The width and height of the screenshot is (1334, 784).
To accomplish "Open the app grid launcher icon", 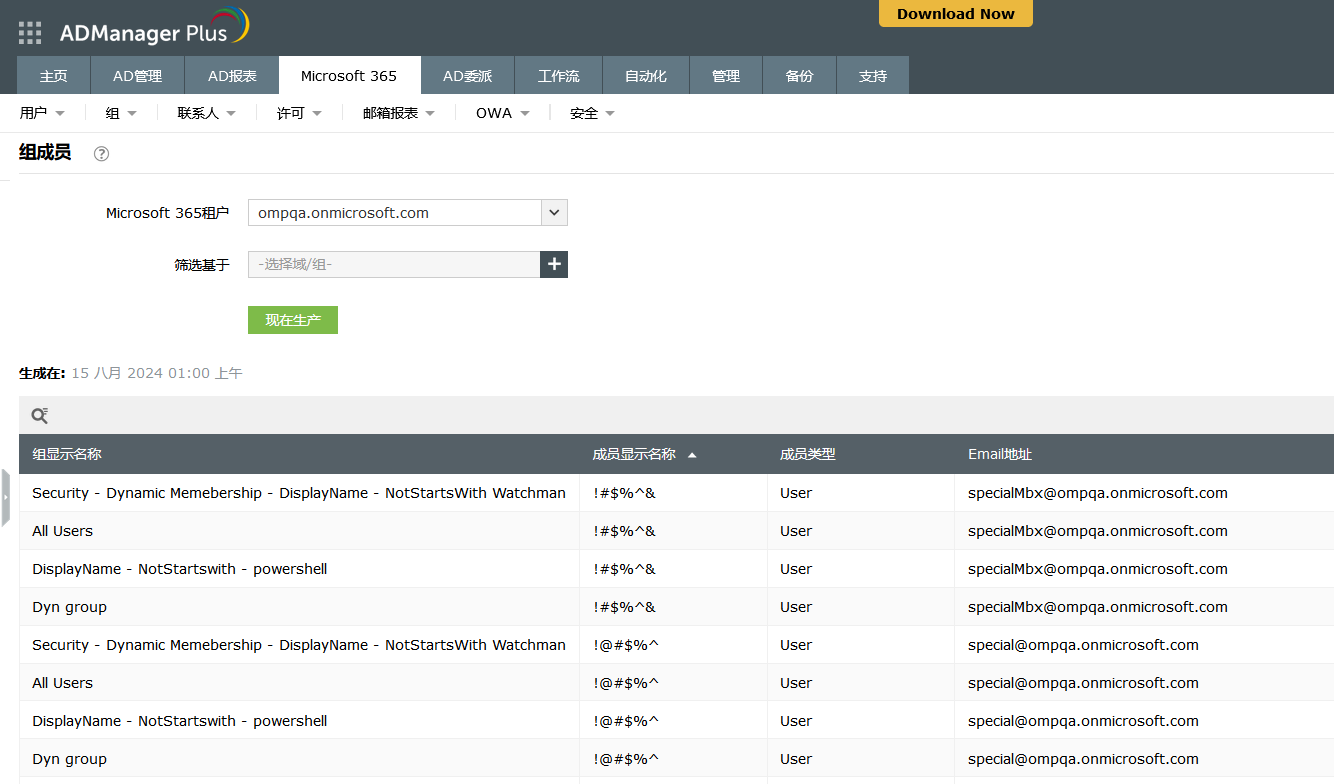I will pos(30,33).
